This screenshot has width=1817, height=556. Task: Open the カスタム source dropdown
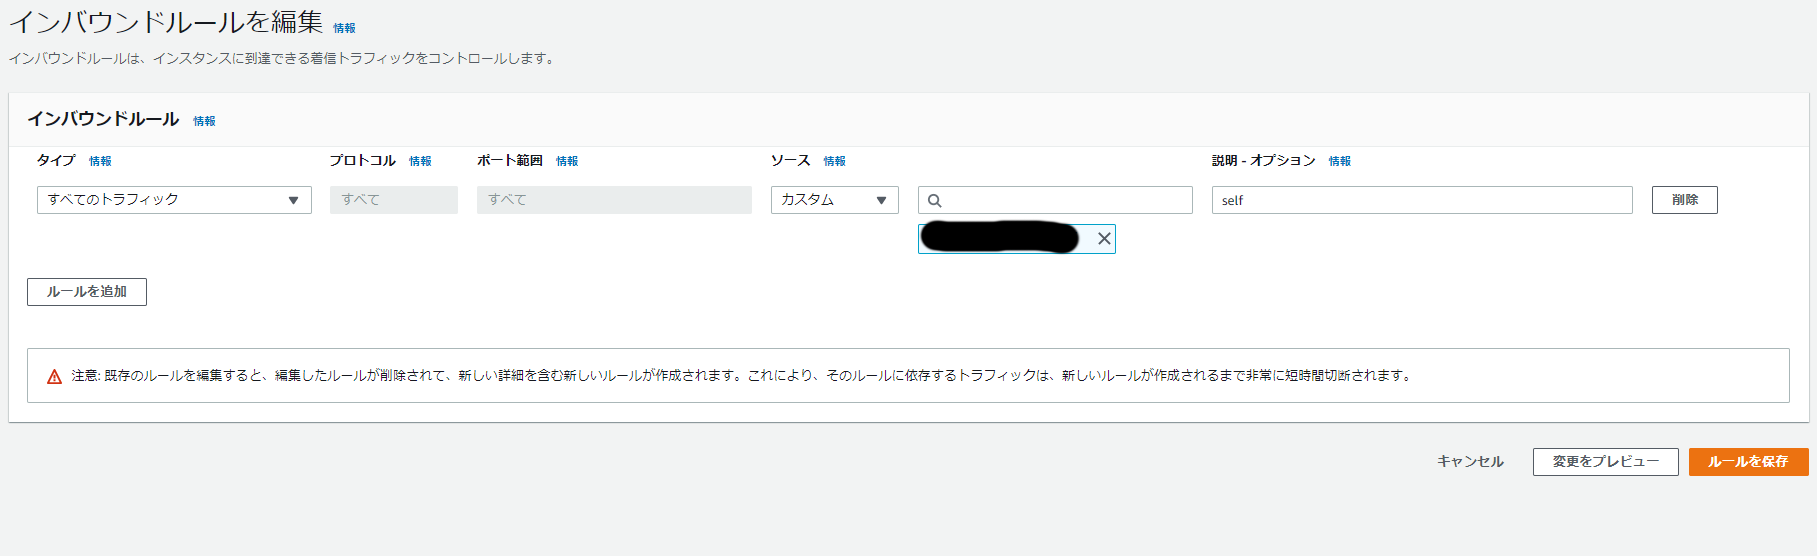point(834,200)
